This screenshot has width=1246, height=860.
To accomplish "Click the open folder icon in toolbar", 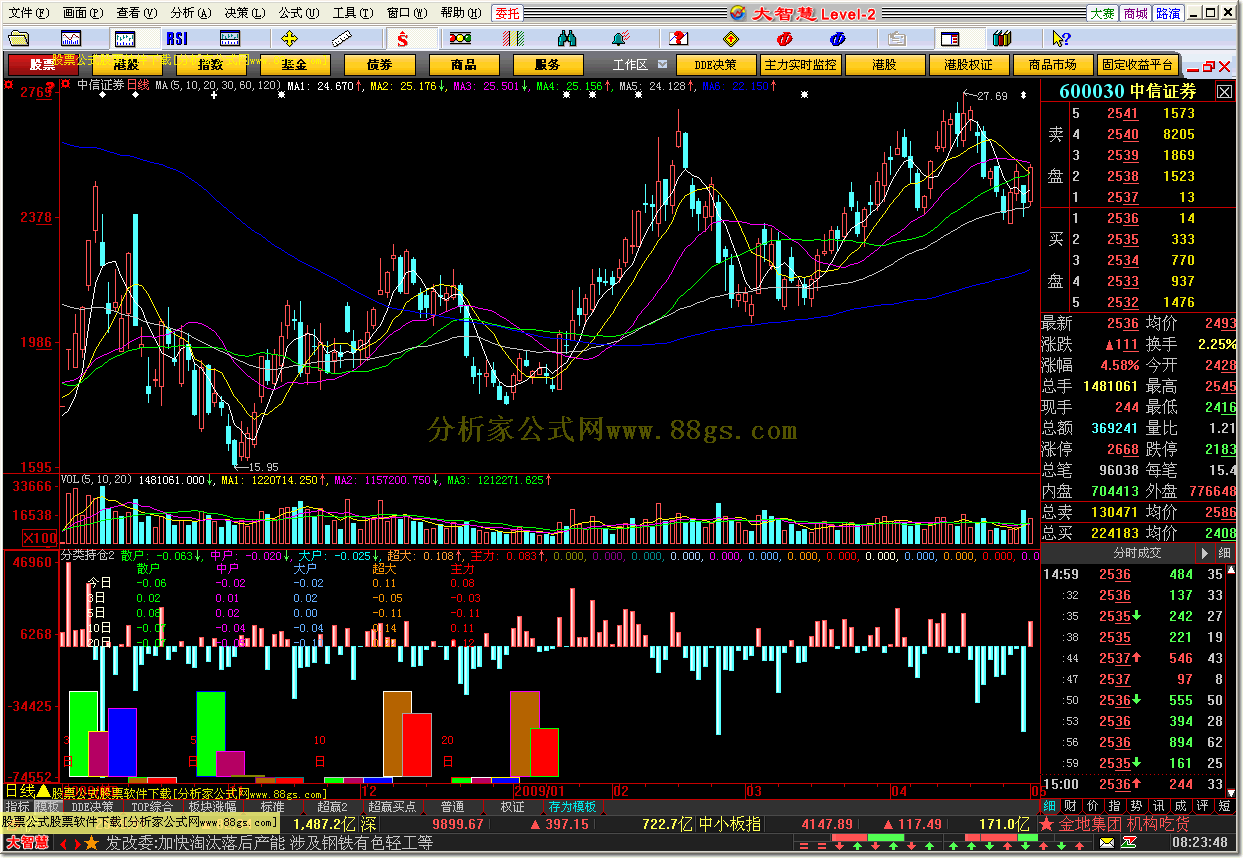I will [x=19, y=39].
